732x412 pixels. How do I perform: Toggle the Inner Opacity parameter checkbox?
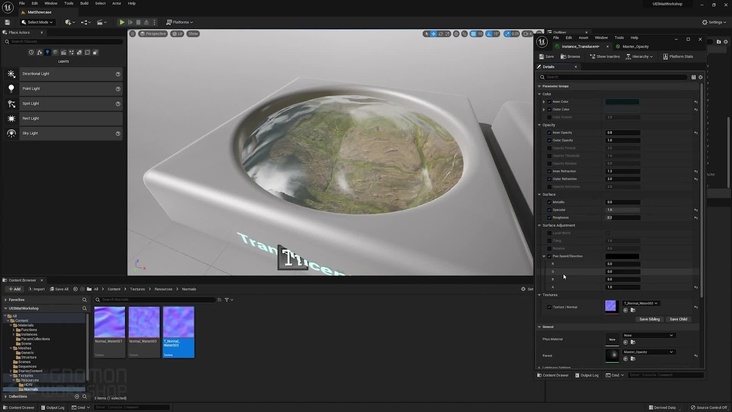pyautogui.click(x=547, y=132)
